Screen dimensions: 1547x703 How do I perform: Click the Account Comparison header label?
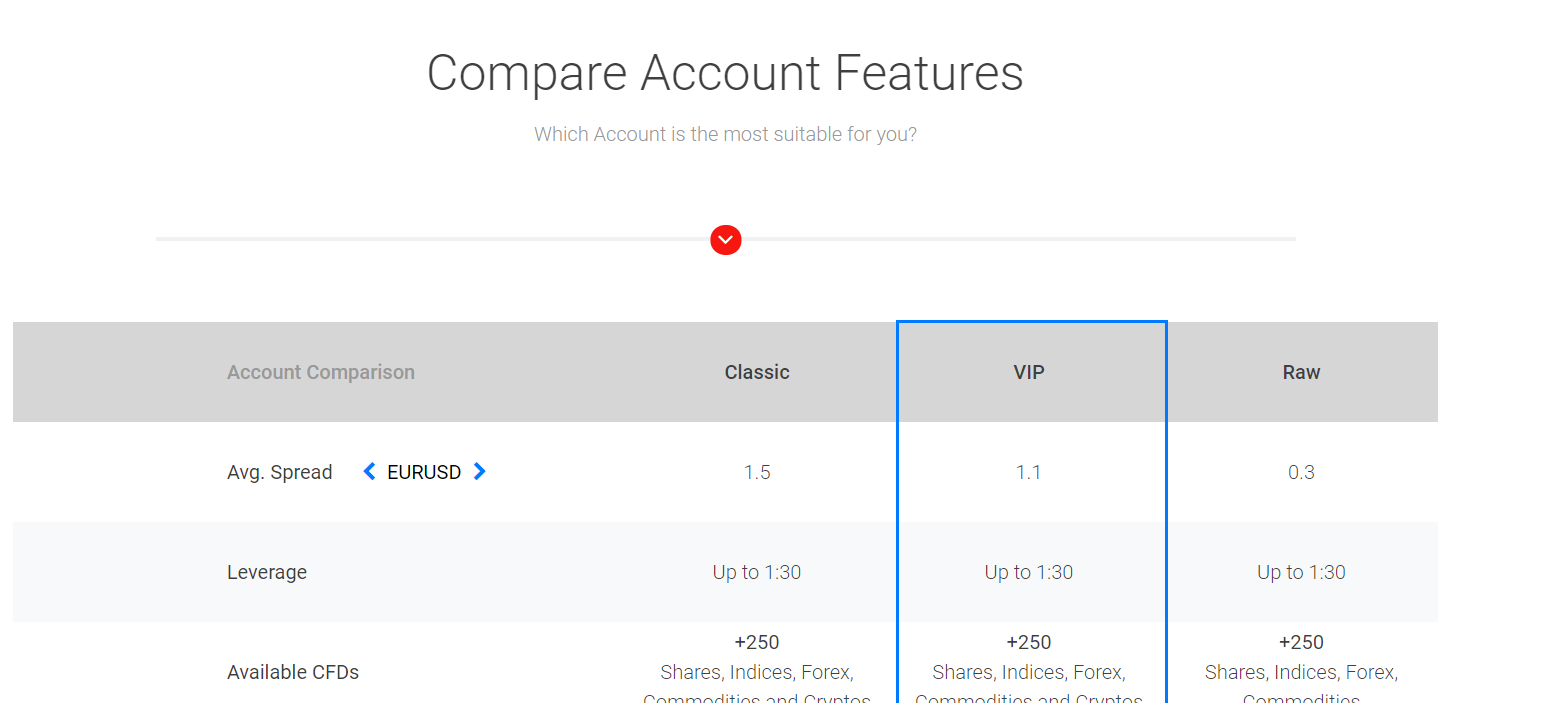[x=320, y=372]
